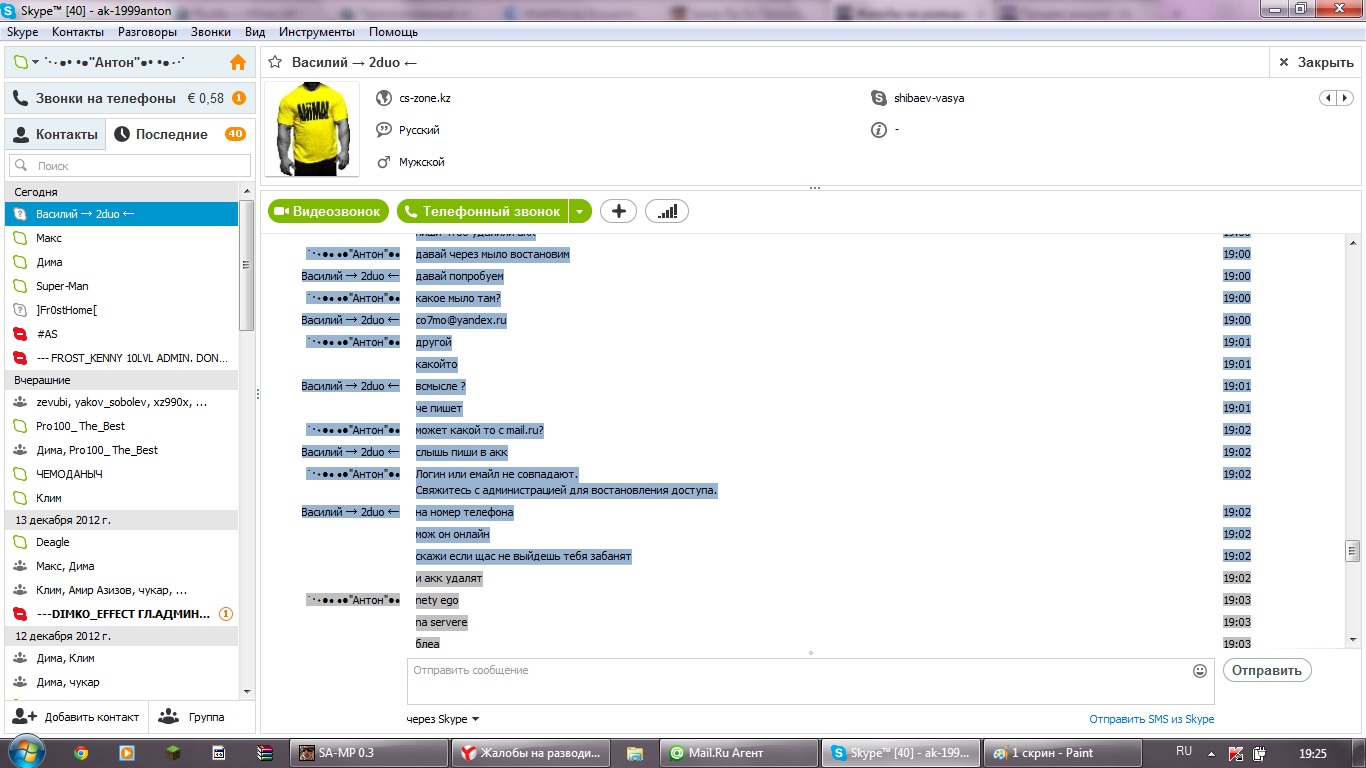
Task: Select ЧЕМОДАНЫЧ contact
Action: point(122,474)
